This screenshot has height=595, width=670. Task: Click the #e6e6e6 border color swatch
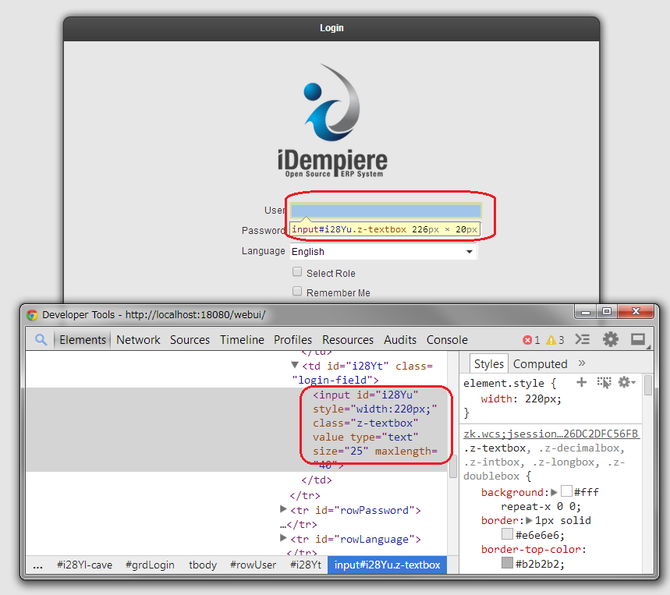pyautogui.click(x=507, y=534)
